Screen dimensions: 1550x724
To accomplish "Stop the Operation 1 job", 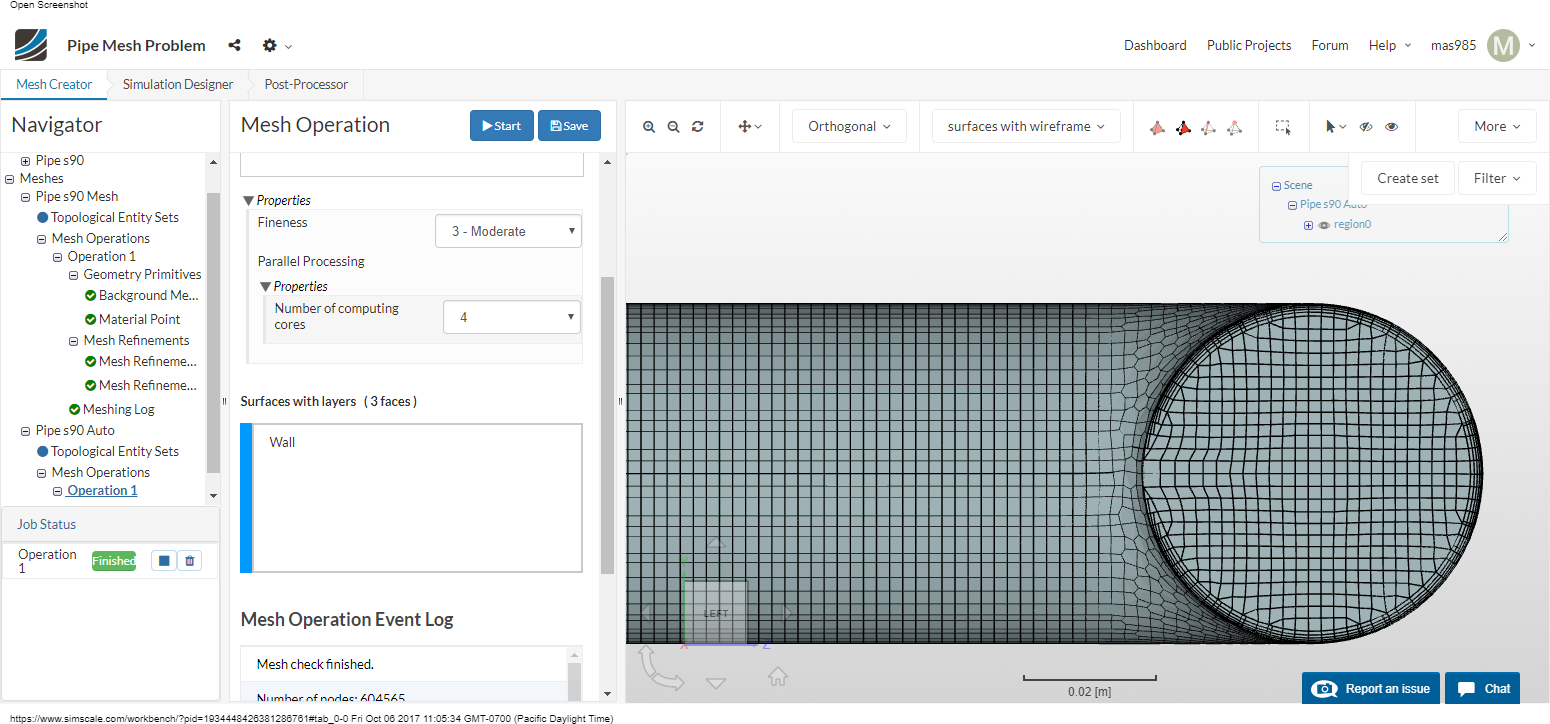I will tap(164, 561).
